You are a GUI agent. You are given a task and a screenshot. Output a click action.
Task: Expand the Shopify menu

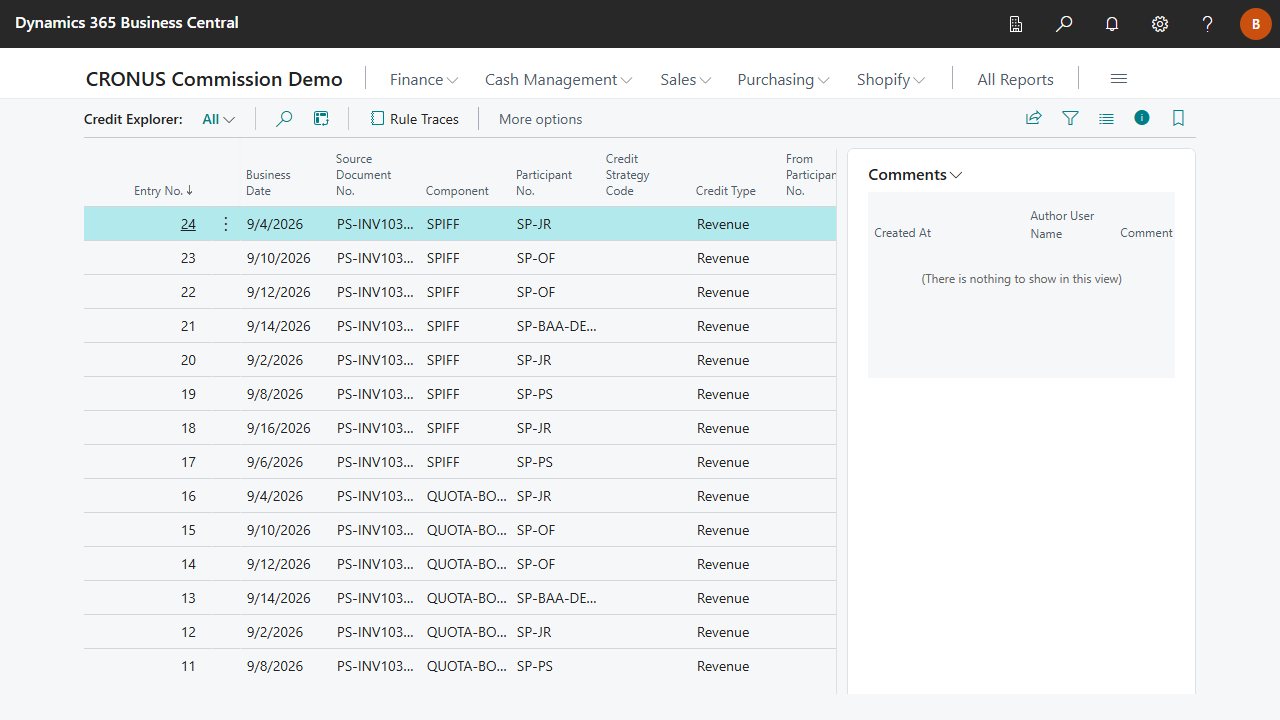891,80
